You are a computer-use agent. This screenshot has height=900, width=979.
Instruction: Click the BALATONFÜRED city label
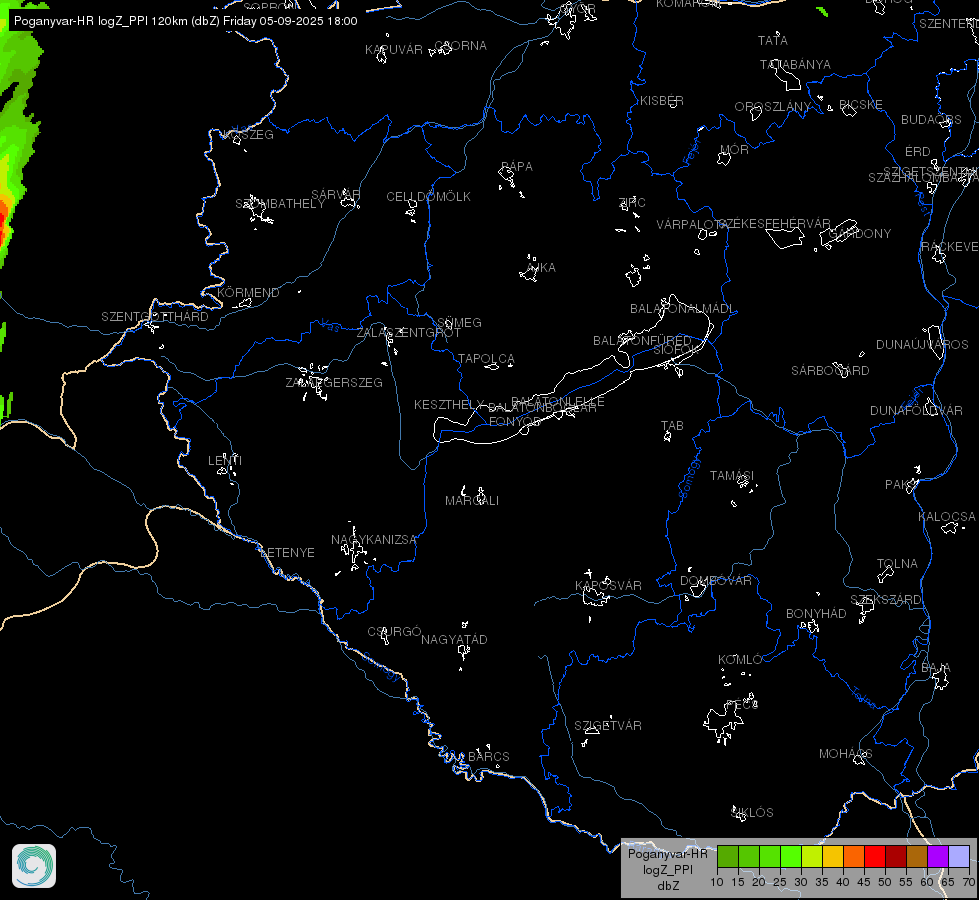tap(642, 341)
